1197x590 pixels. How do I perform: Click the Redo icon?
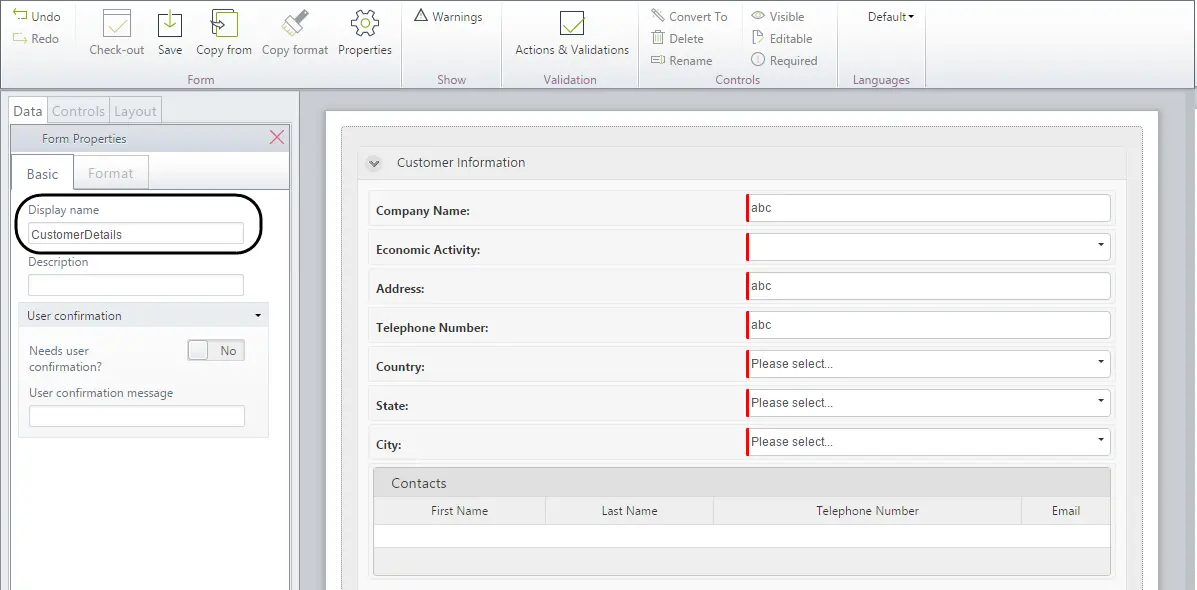pyautogui.click(x=20, y=38)
